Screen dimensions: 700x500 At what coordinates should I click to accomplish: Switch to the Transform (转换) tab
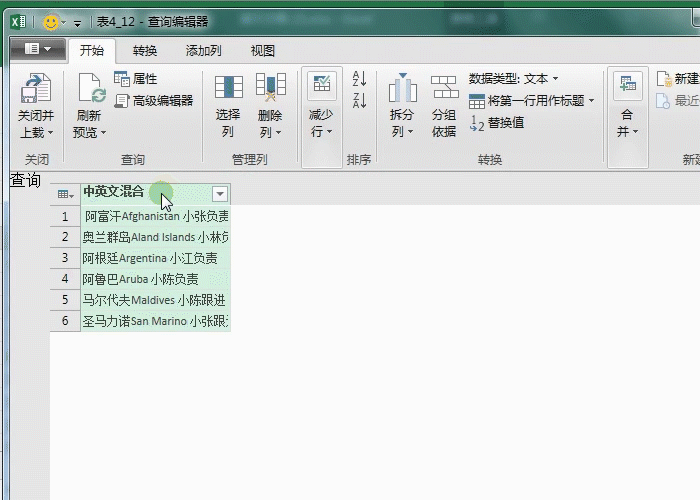click(145, 51)
